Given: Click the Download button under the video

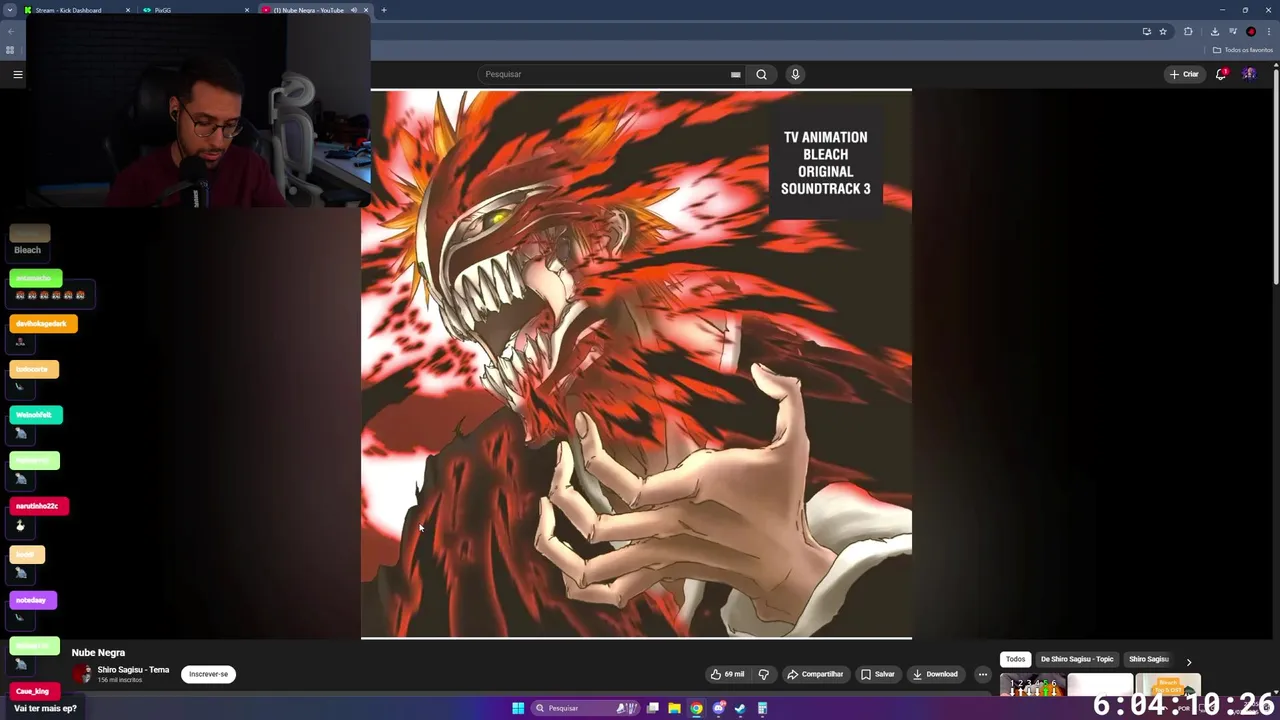Looking at the screenshot, I should coord(935,674).
